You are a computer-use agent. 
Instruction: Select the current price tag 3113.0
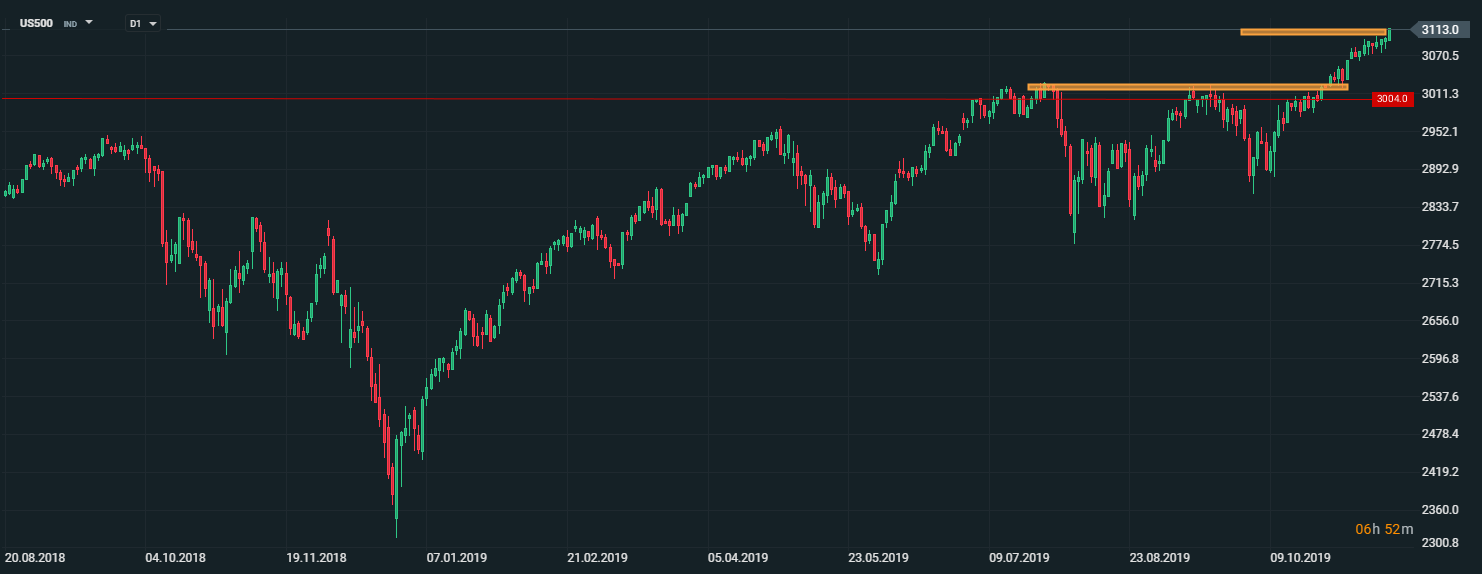coord(1440,30)
